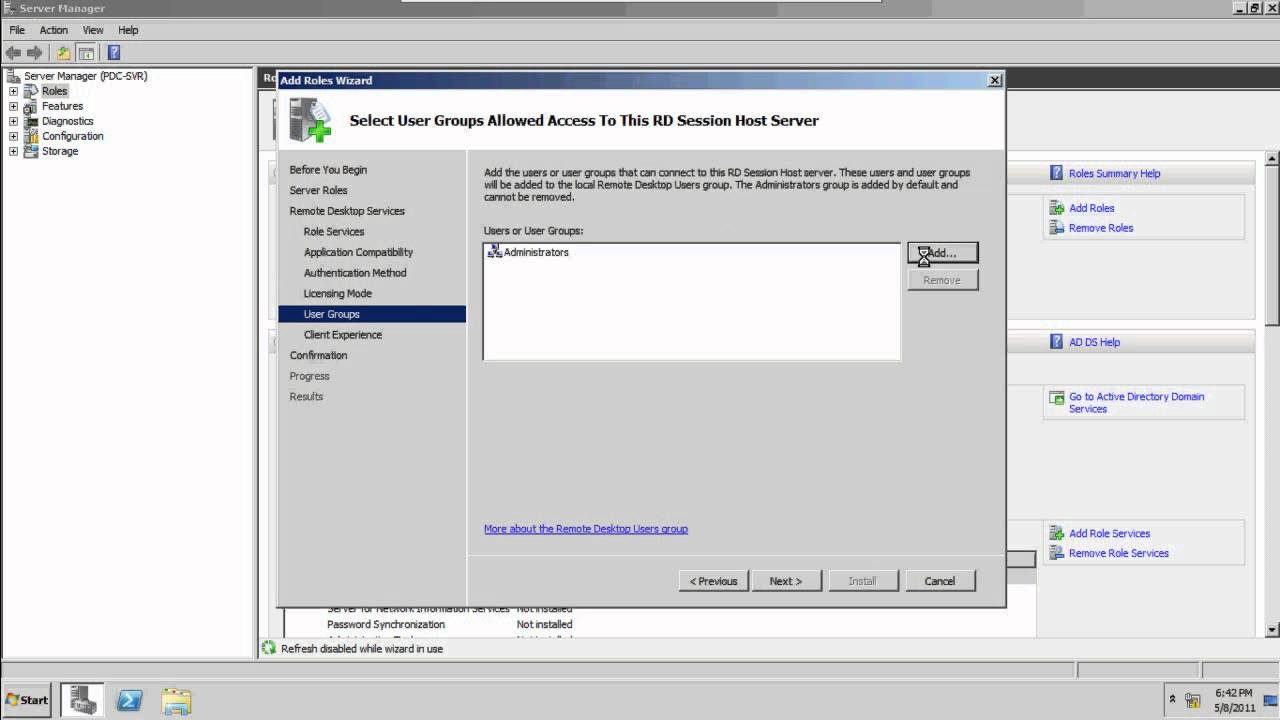This screenshot has width=1280, height=720.
Task: Click the Remove Role Services link
Action: 1119,553
